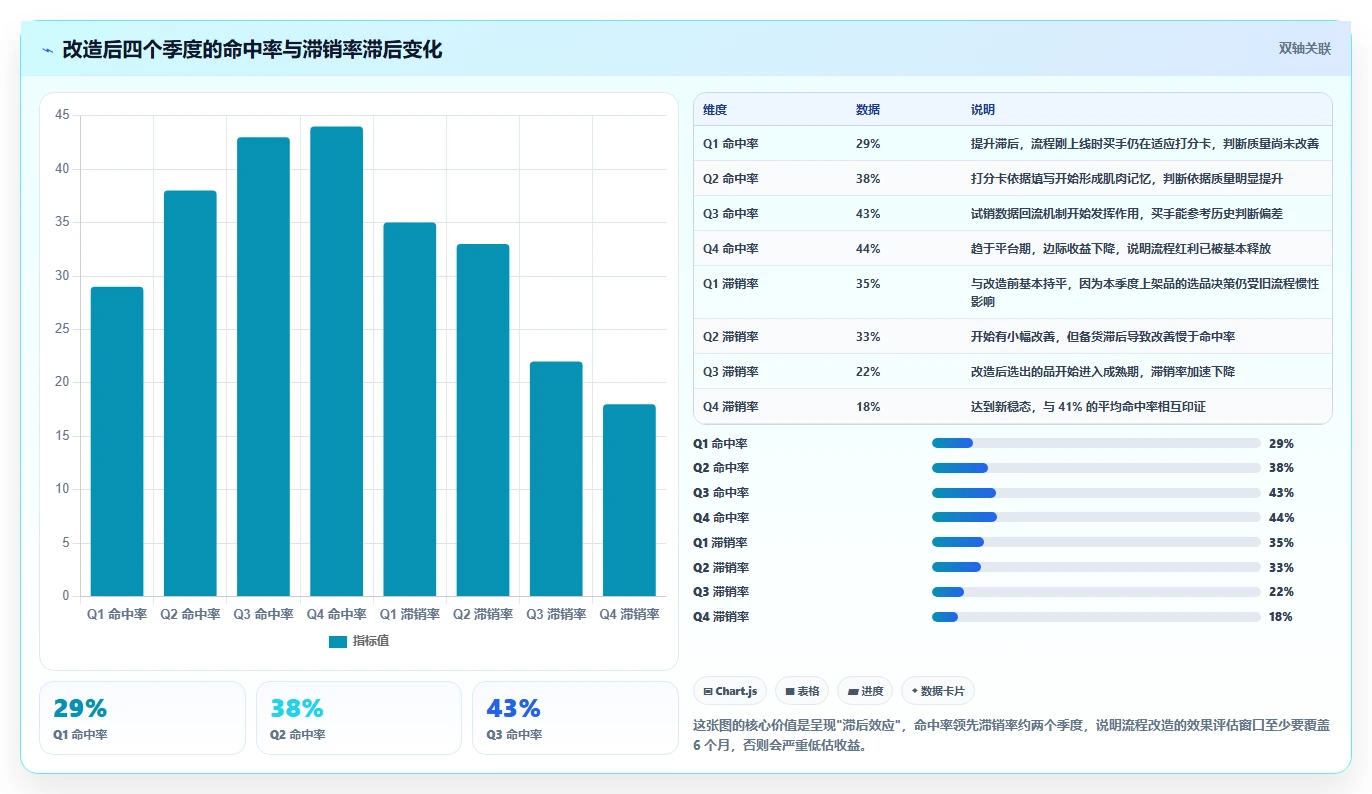1372x794 pixels.
Task: Click the description starting 趋于平台期
Action: click(1121, 249)
